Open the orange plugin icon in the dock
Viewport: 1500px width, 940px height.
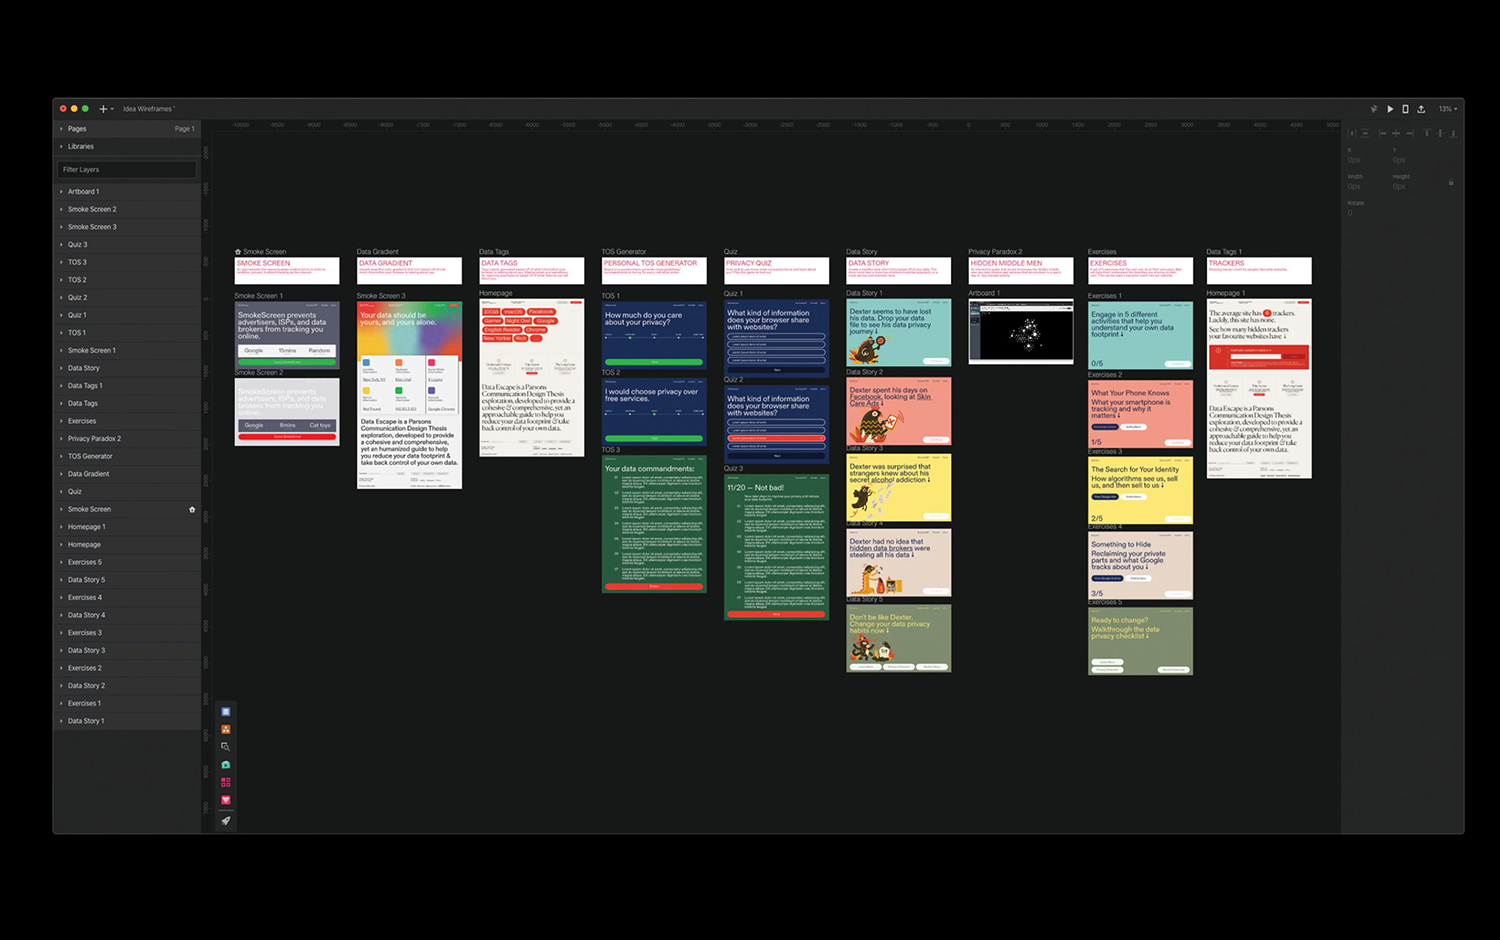(226, 729)
